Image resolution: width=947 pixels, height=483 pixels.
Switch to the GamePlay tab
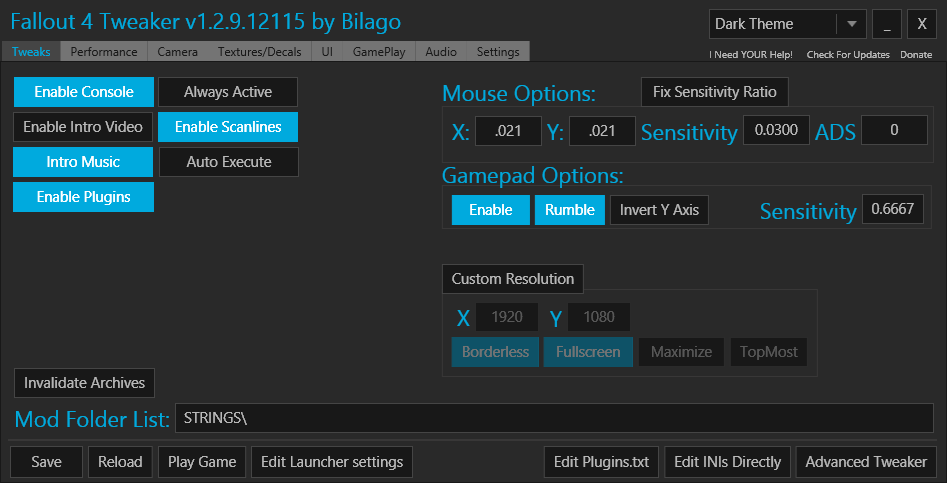click(379, 52)
